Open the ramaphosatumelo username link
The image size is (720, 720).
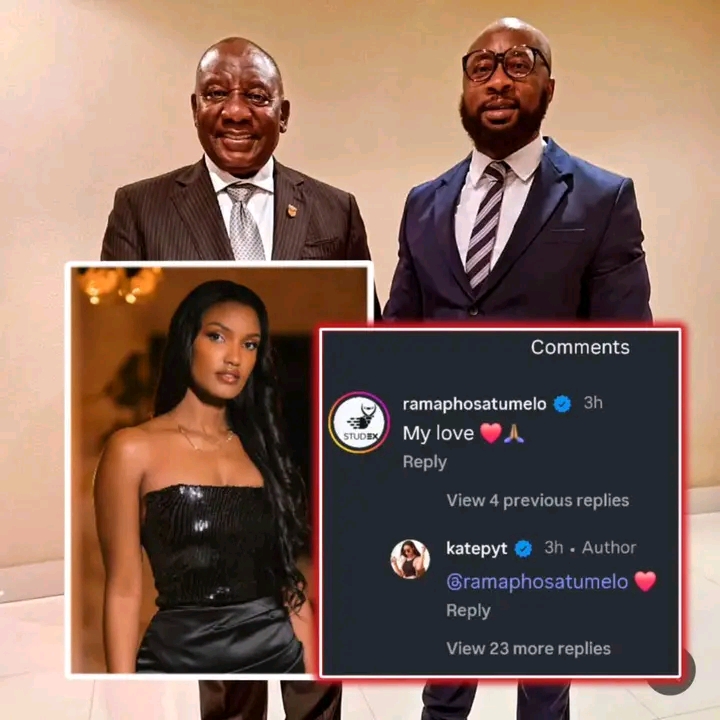coord(474,404)
